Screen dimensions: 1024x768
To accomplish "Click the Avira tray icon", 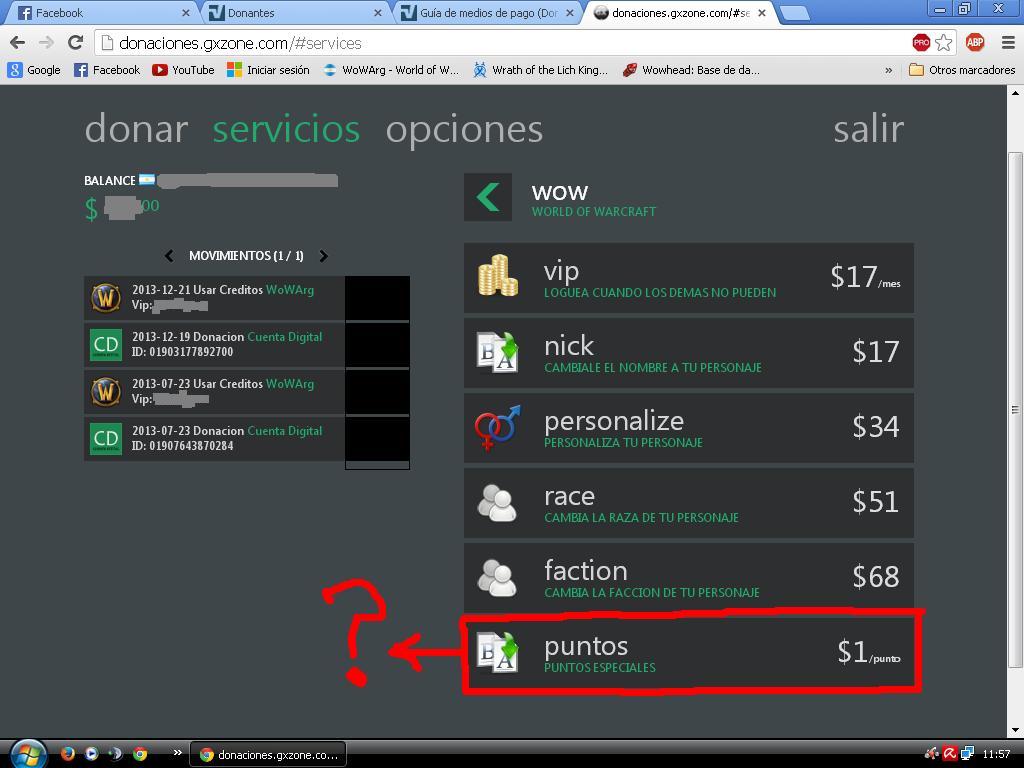I will [x=950, y=754].
